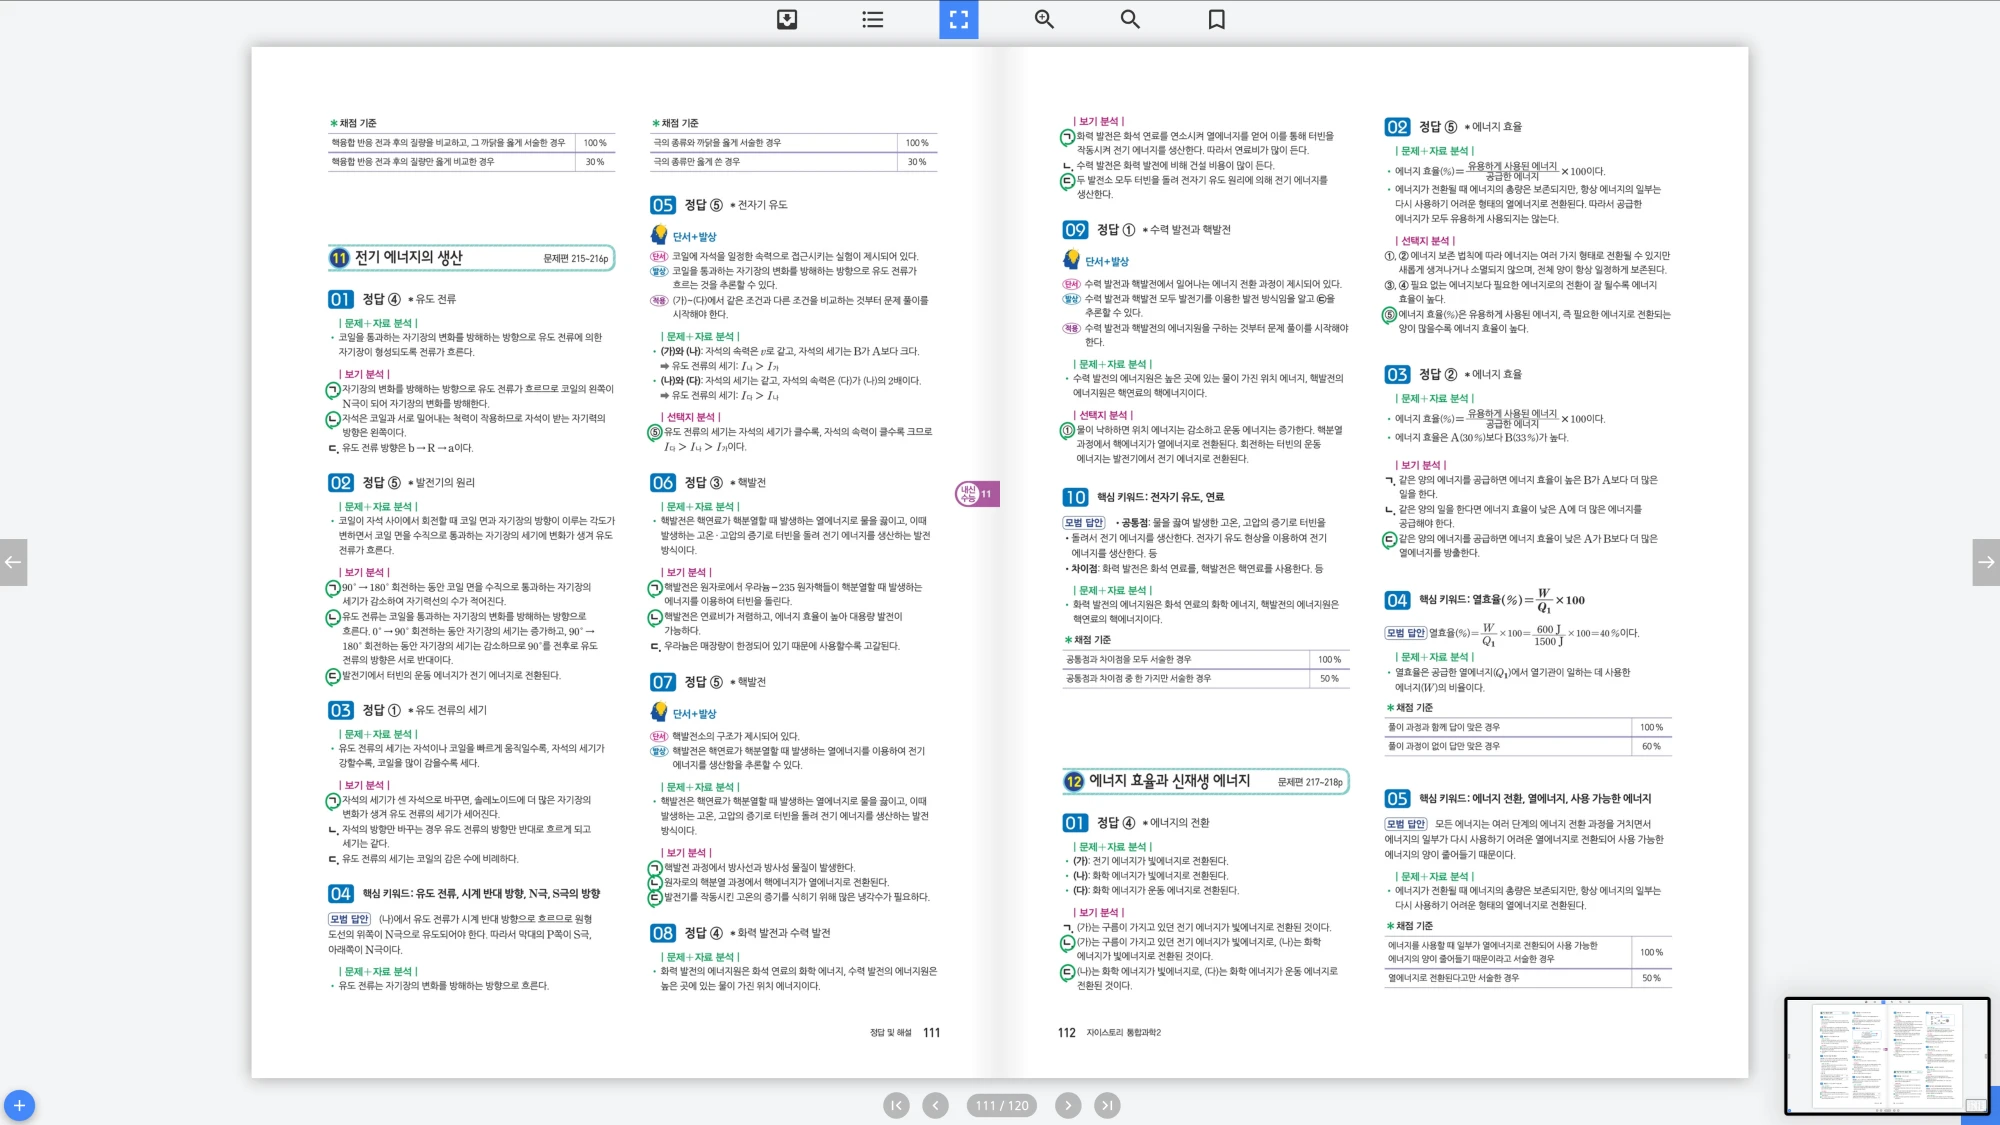Image resolution: width=2000 pixels, height=1125 pixels.
Task: Jump to the first page
Action: [x=896, y=1105]
